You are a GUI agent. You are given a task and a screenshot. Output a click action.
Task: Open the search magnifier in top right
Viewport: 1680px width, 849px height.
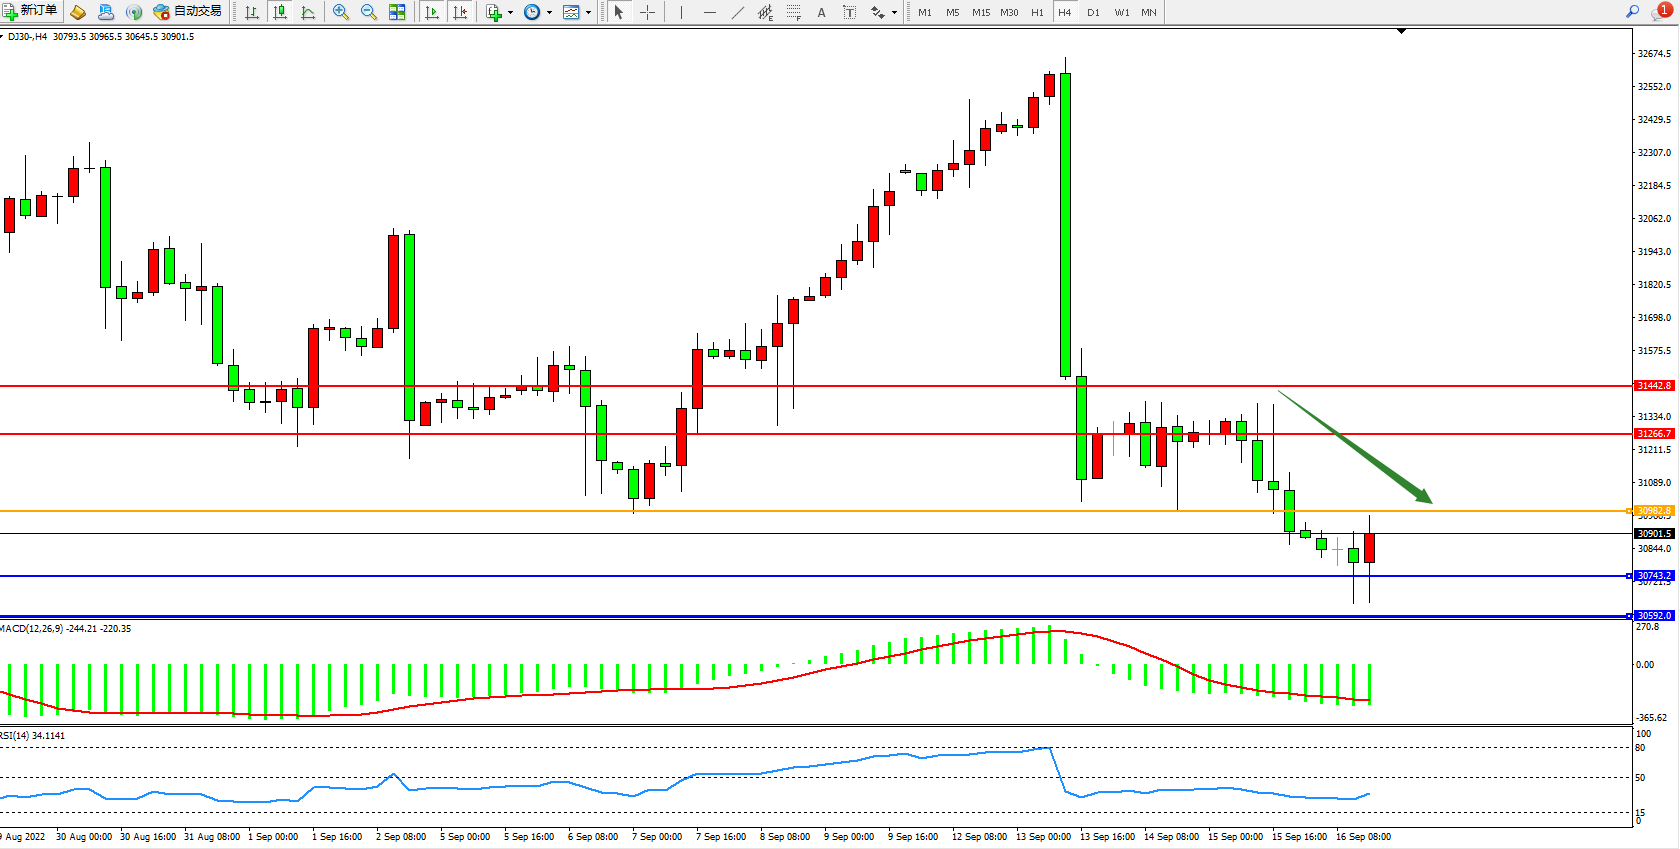click(1632, 12)
